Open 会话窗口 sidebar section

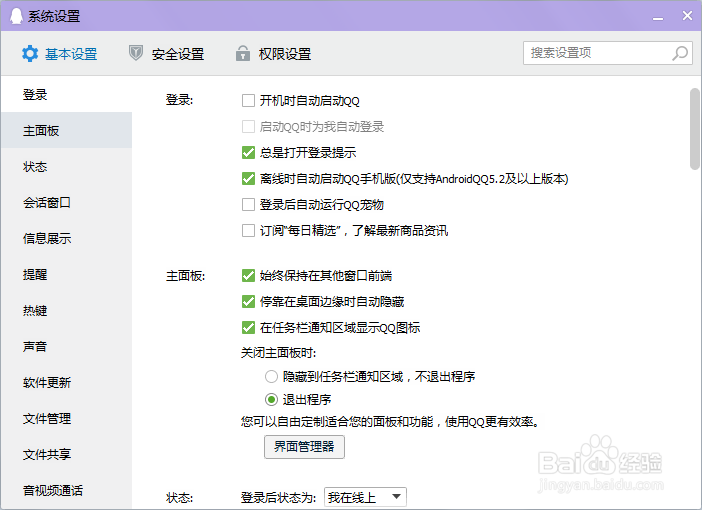[66, 202]
